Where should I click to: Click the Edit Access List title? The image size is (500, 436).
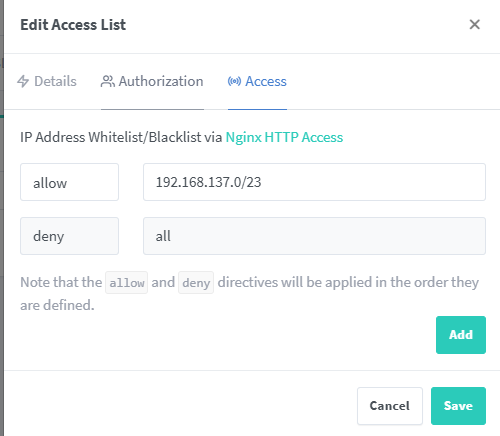tap(73, 25)
